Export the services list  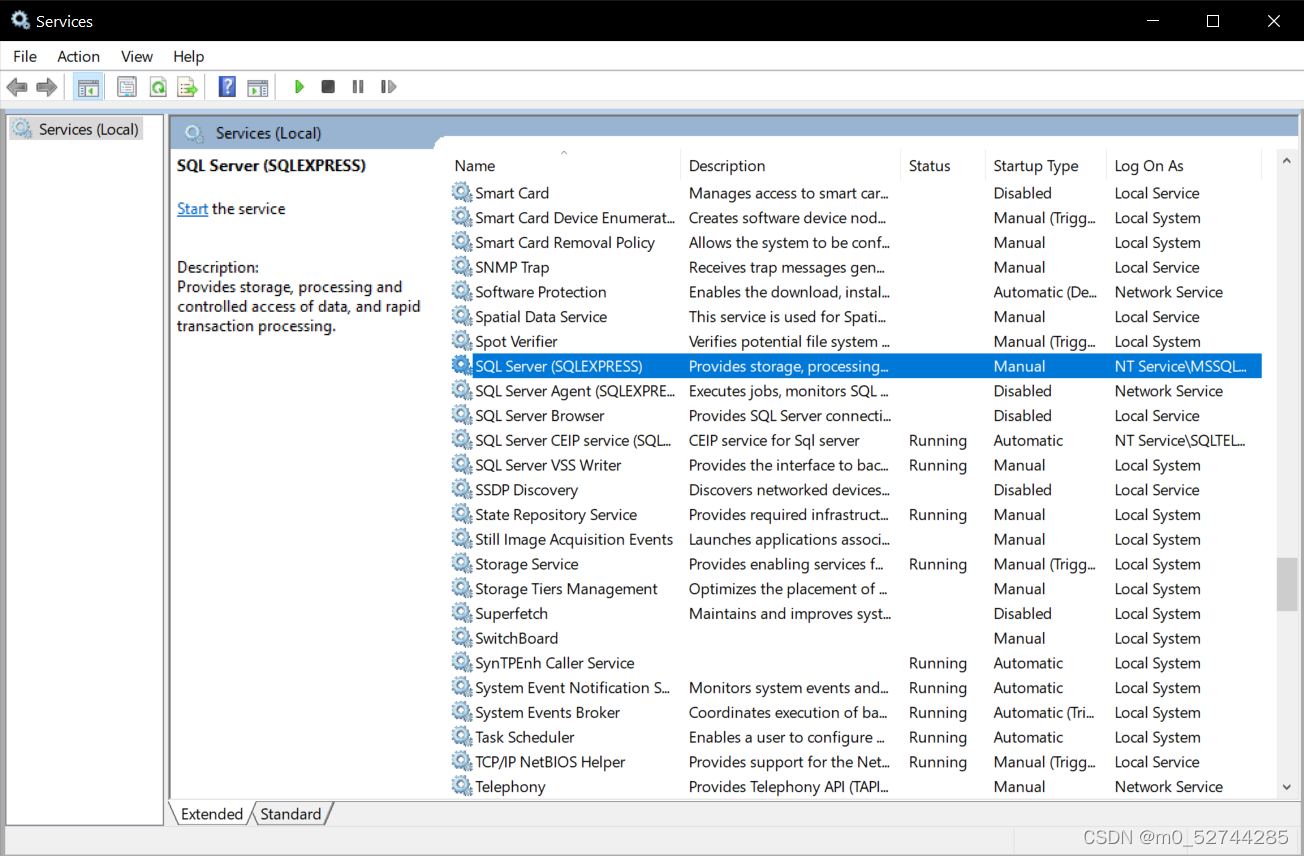click(187, 86)
